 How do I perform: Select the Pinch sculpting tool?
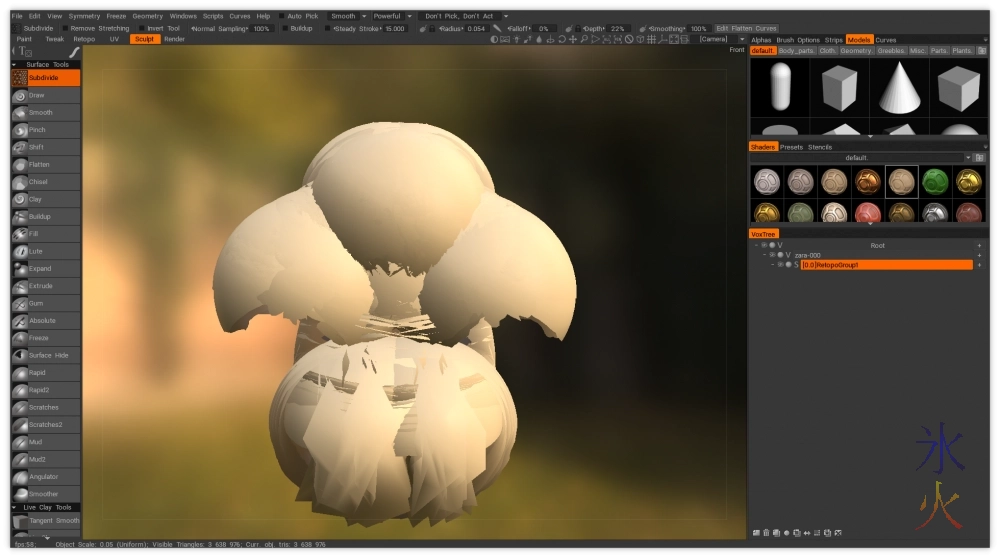[x=37, y=130]
